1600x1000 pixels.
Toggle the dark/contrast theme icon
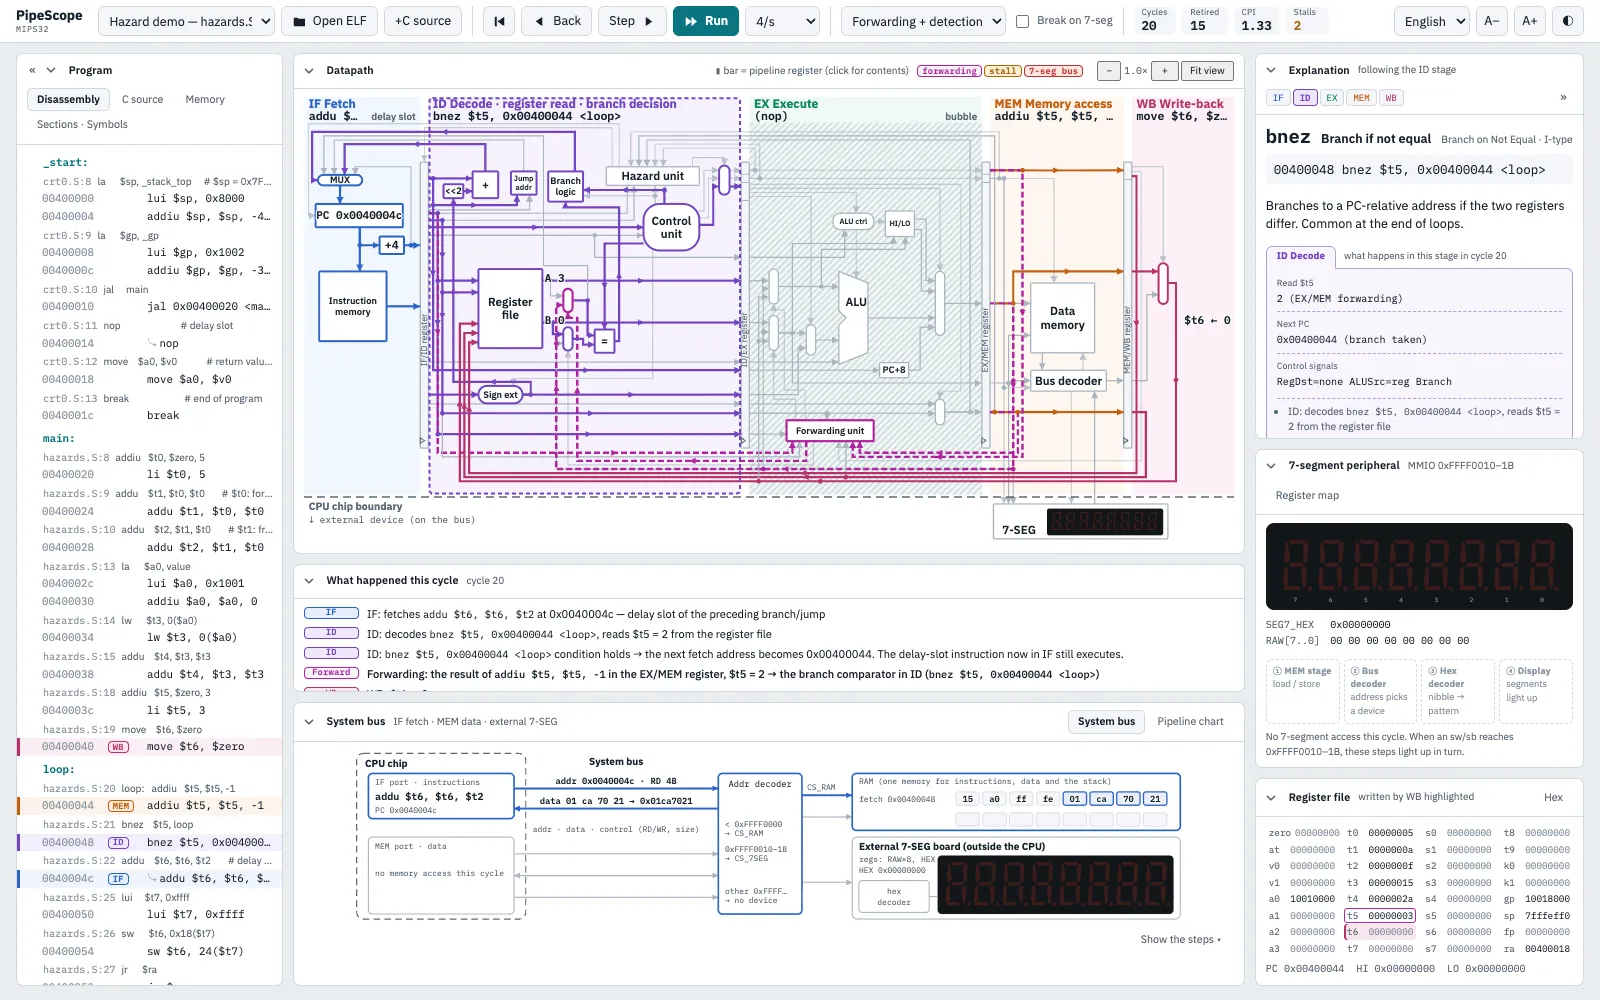(1567, 21)
